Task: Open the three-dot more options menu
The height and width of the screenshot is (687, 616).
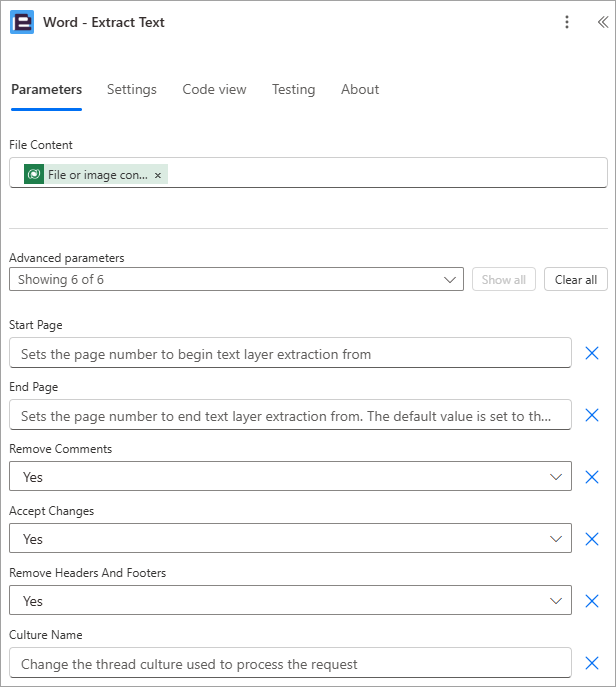Action: (567, 22)
